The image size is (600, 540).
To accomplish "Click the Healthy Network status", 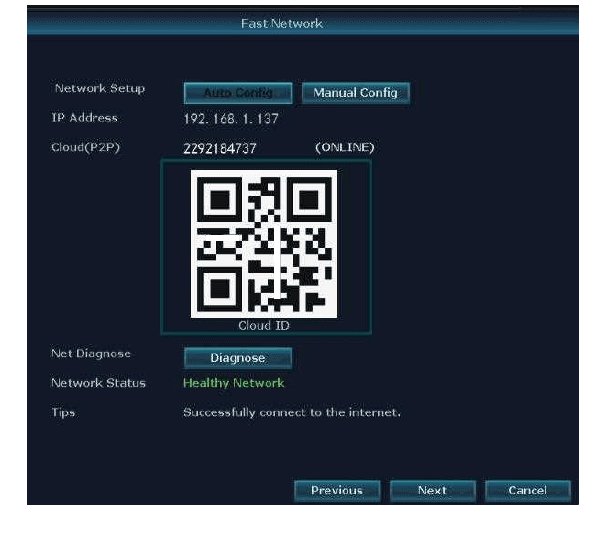I will click(x=234, y=383).
